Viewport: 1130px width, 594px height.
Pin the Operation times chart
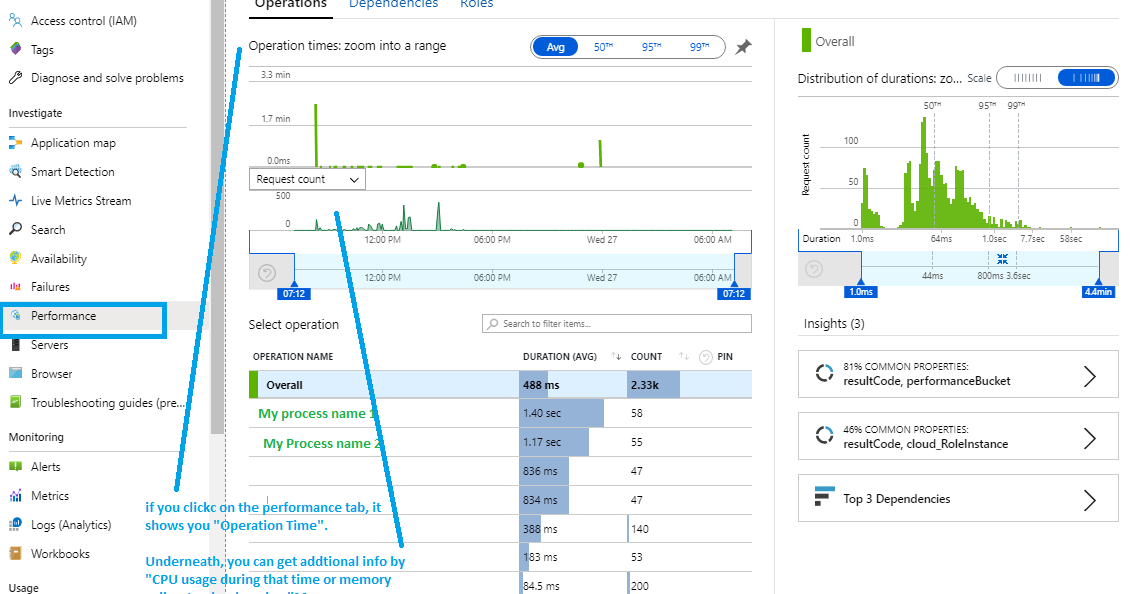point(742,46)
